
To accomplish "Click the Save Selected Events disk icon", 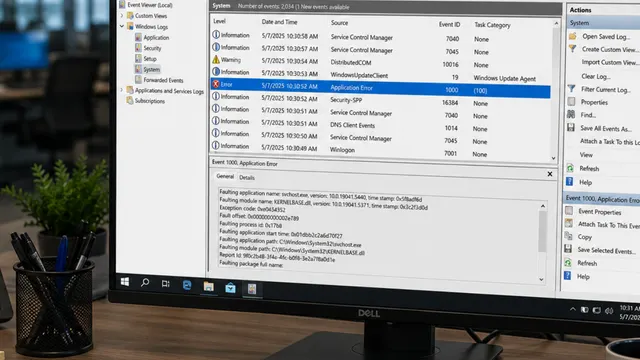I will pyautogui.click(x=568, y=249).
